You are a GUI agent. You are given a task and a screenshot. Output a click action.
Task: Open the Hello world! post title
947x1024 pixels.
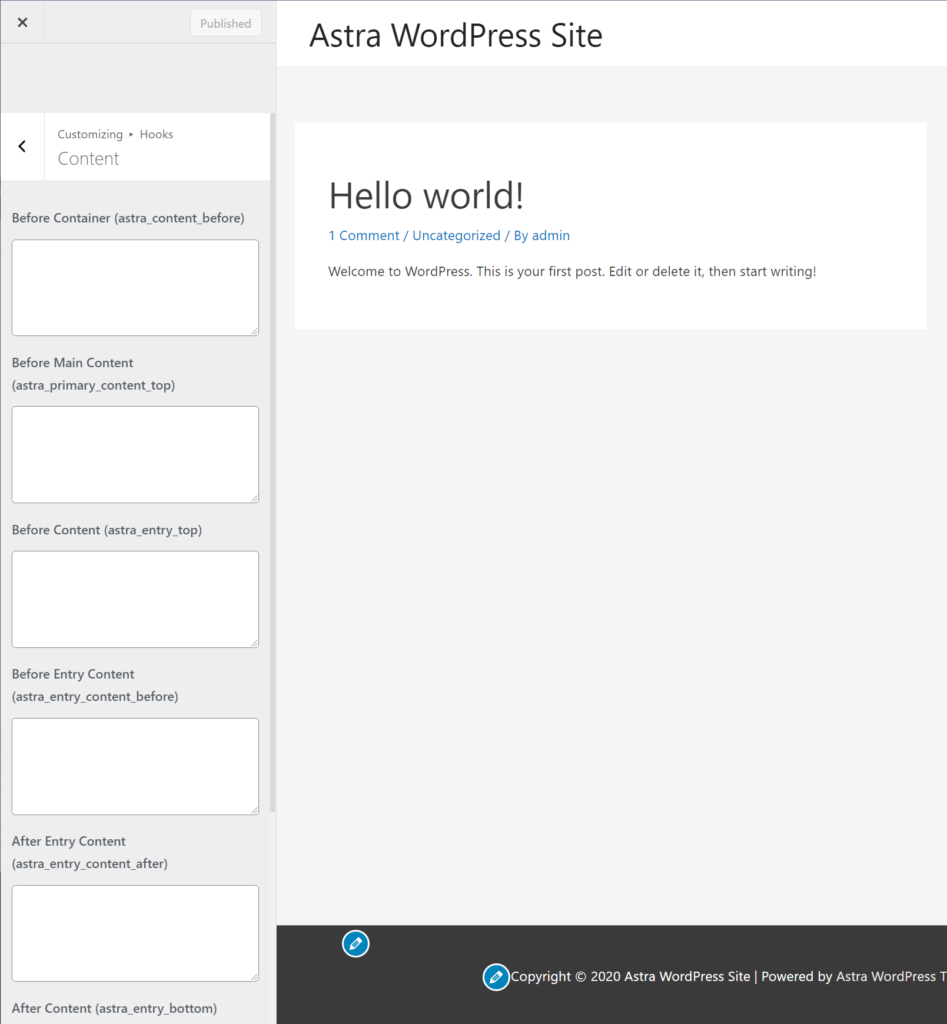[x=426, y=196]
